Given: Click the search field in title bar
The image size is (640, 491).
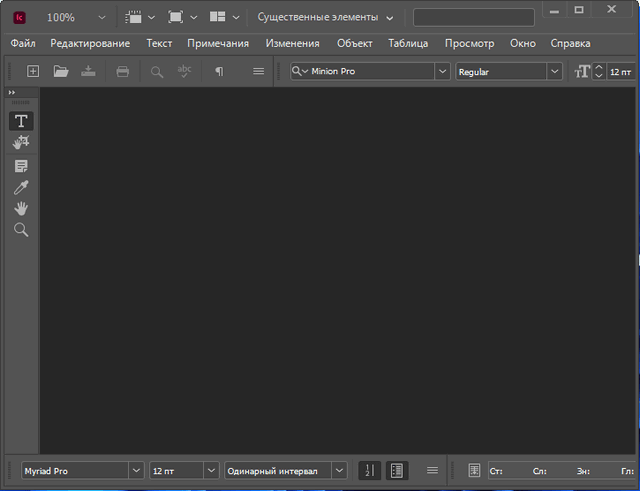Looking at the screenshot, I should [472, 17].
